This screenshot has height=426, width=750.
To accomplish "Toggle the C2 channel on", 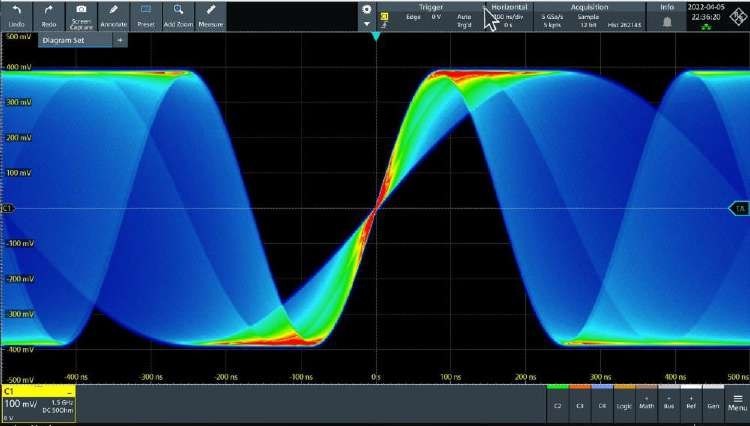I will coord(556,404).
